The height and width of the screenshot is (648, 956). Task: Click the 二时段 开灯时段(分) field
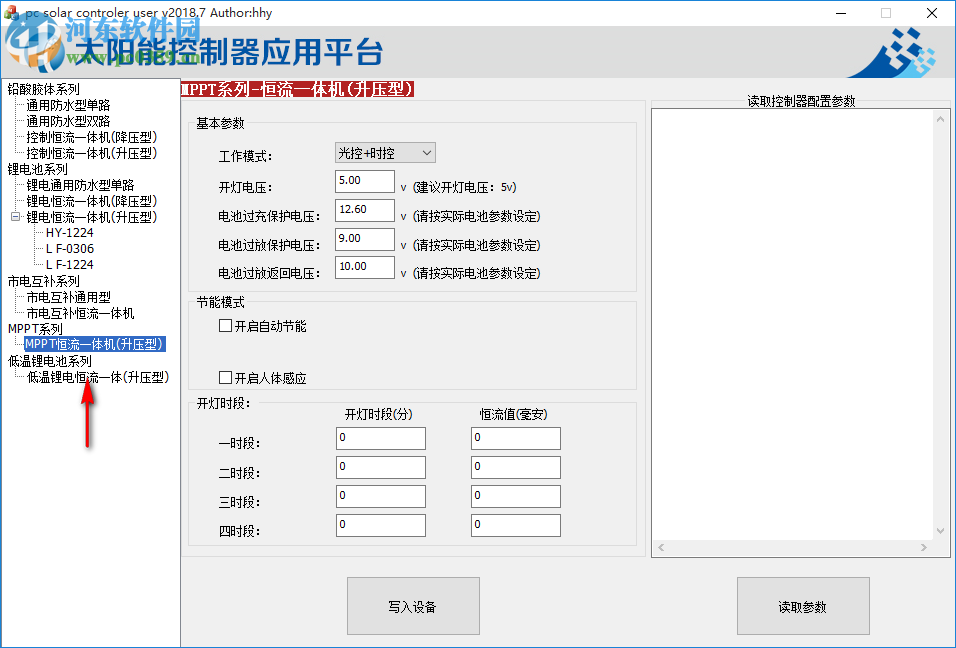tap(380, 468)
